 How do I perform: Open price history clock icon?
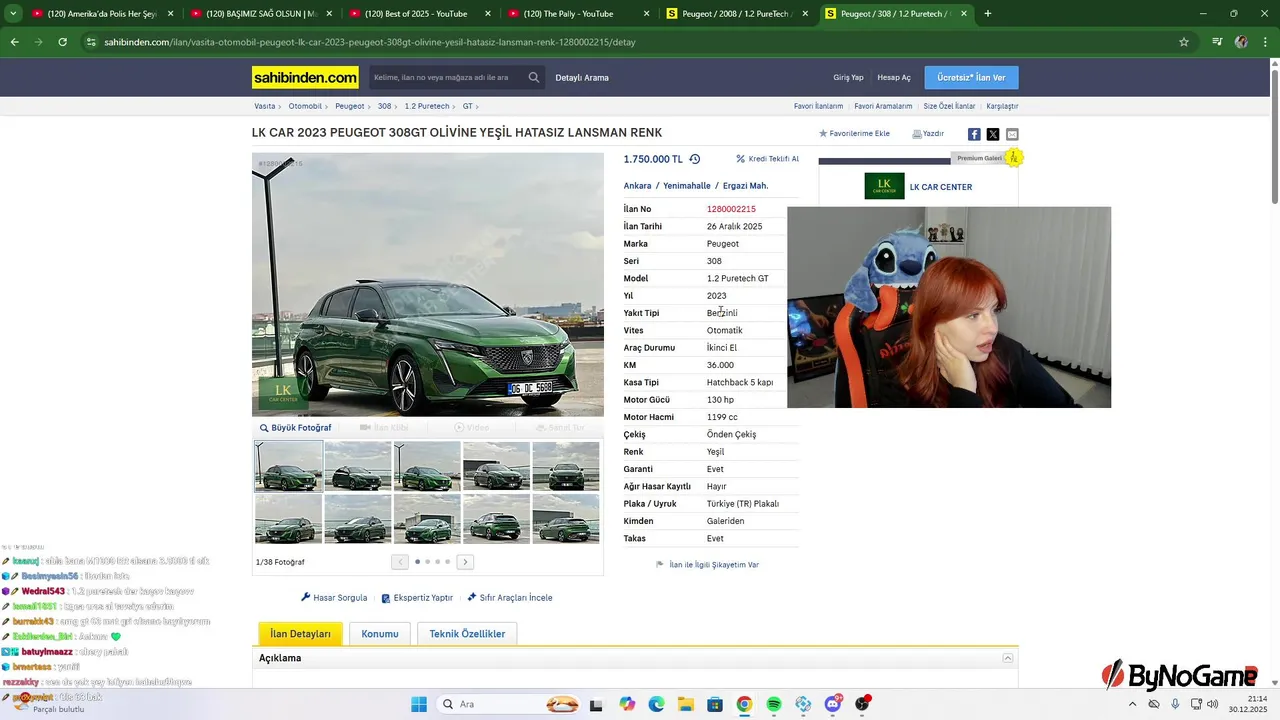pos(695,159)
